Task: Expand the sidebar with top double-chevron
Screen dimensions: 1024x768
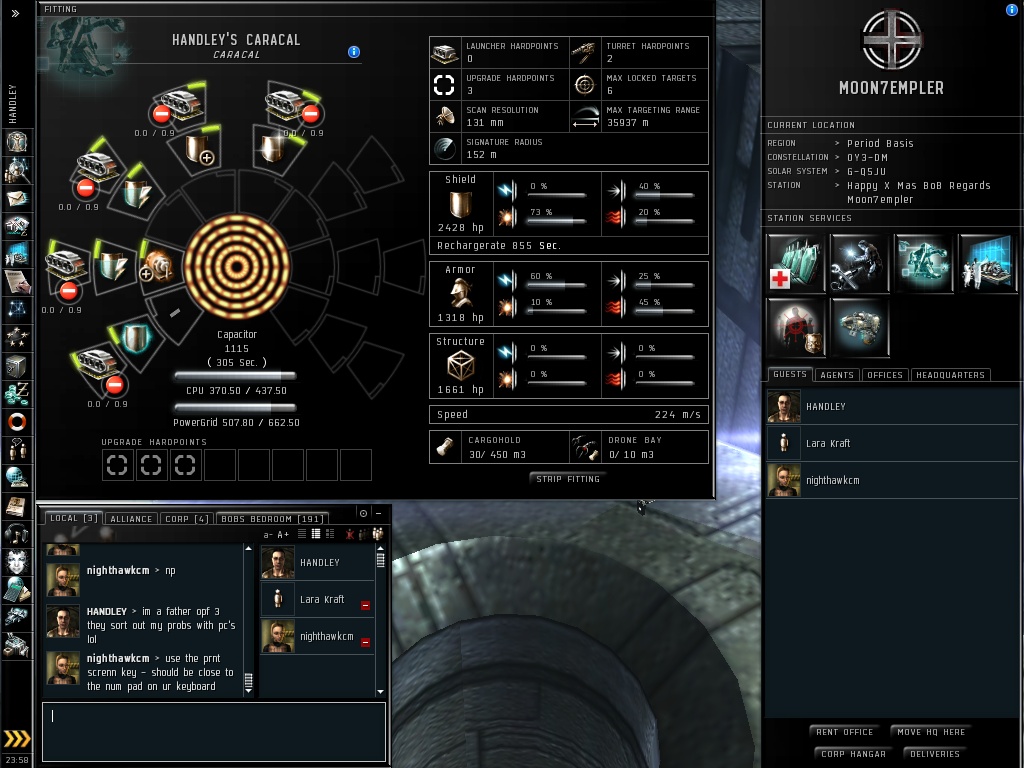Action: 15,13
